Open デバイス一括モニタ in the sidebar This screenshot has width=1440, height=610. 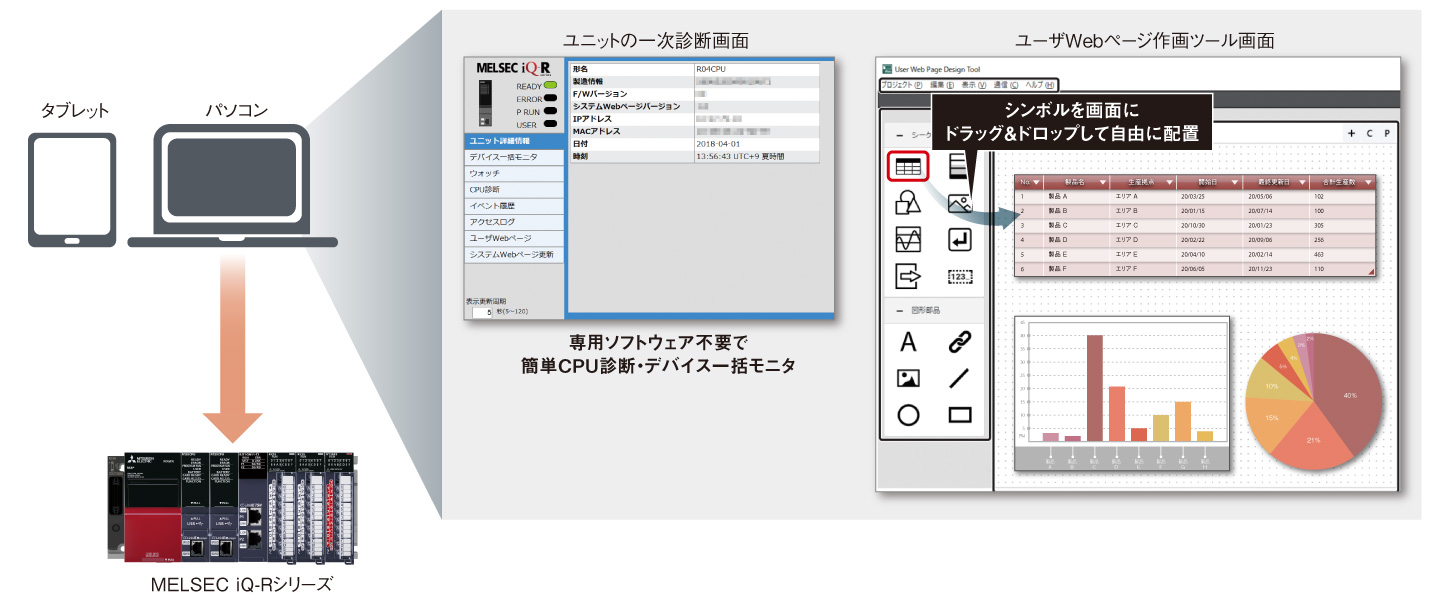pyautogui.click(x=514, y=157)
